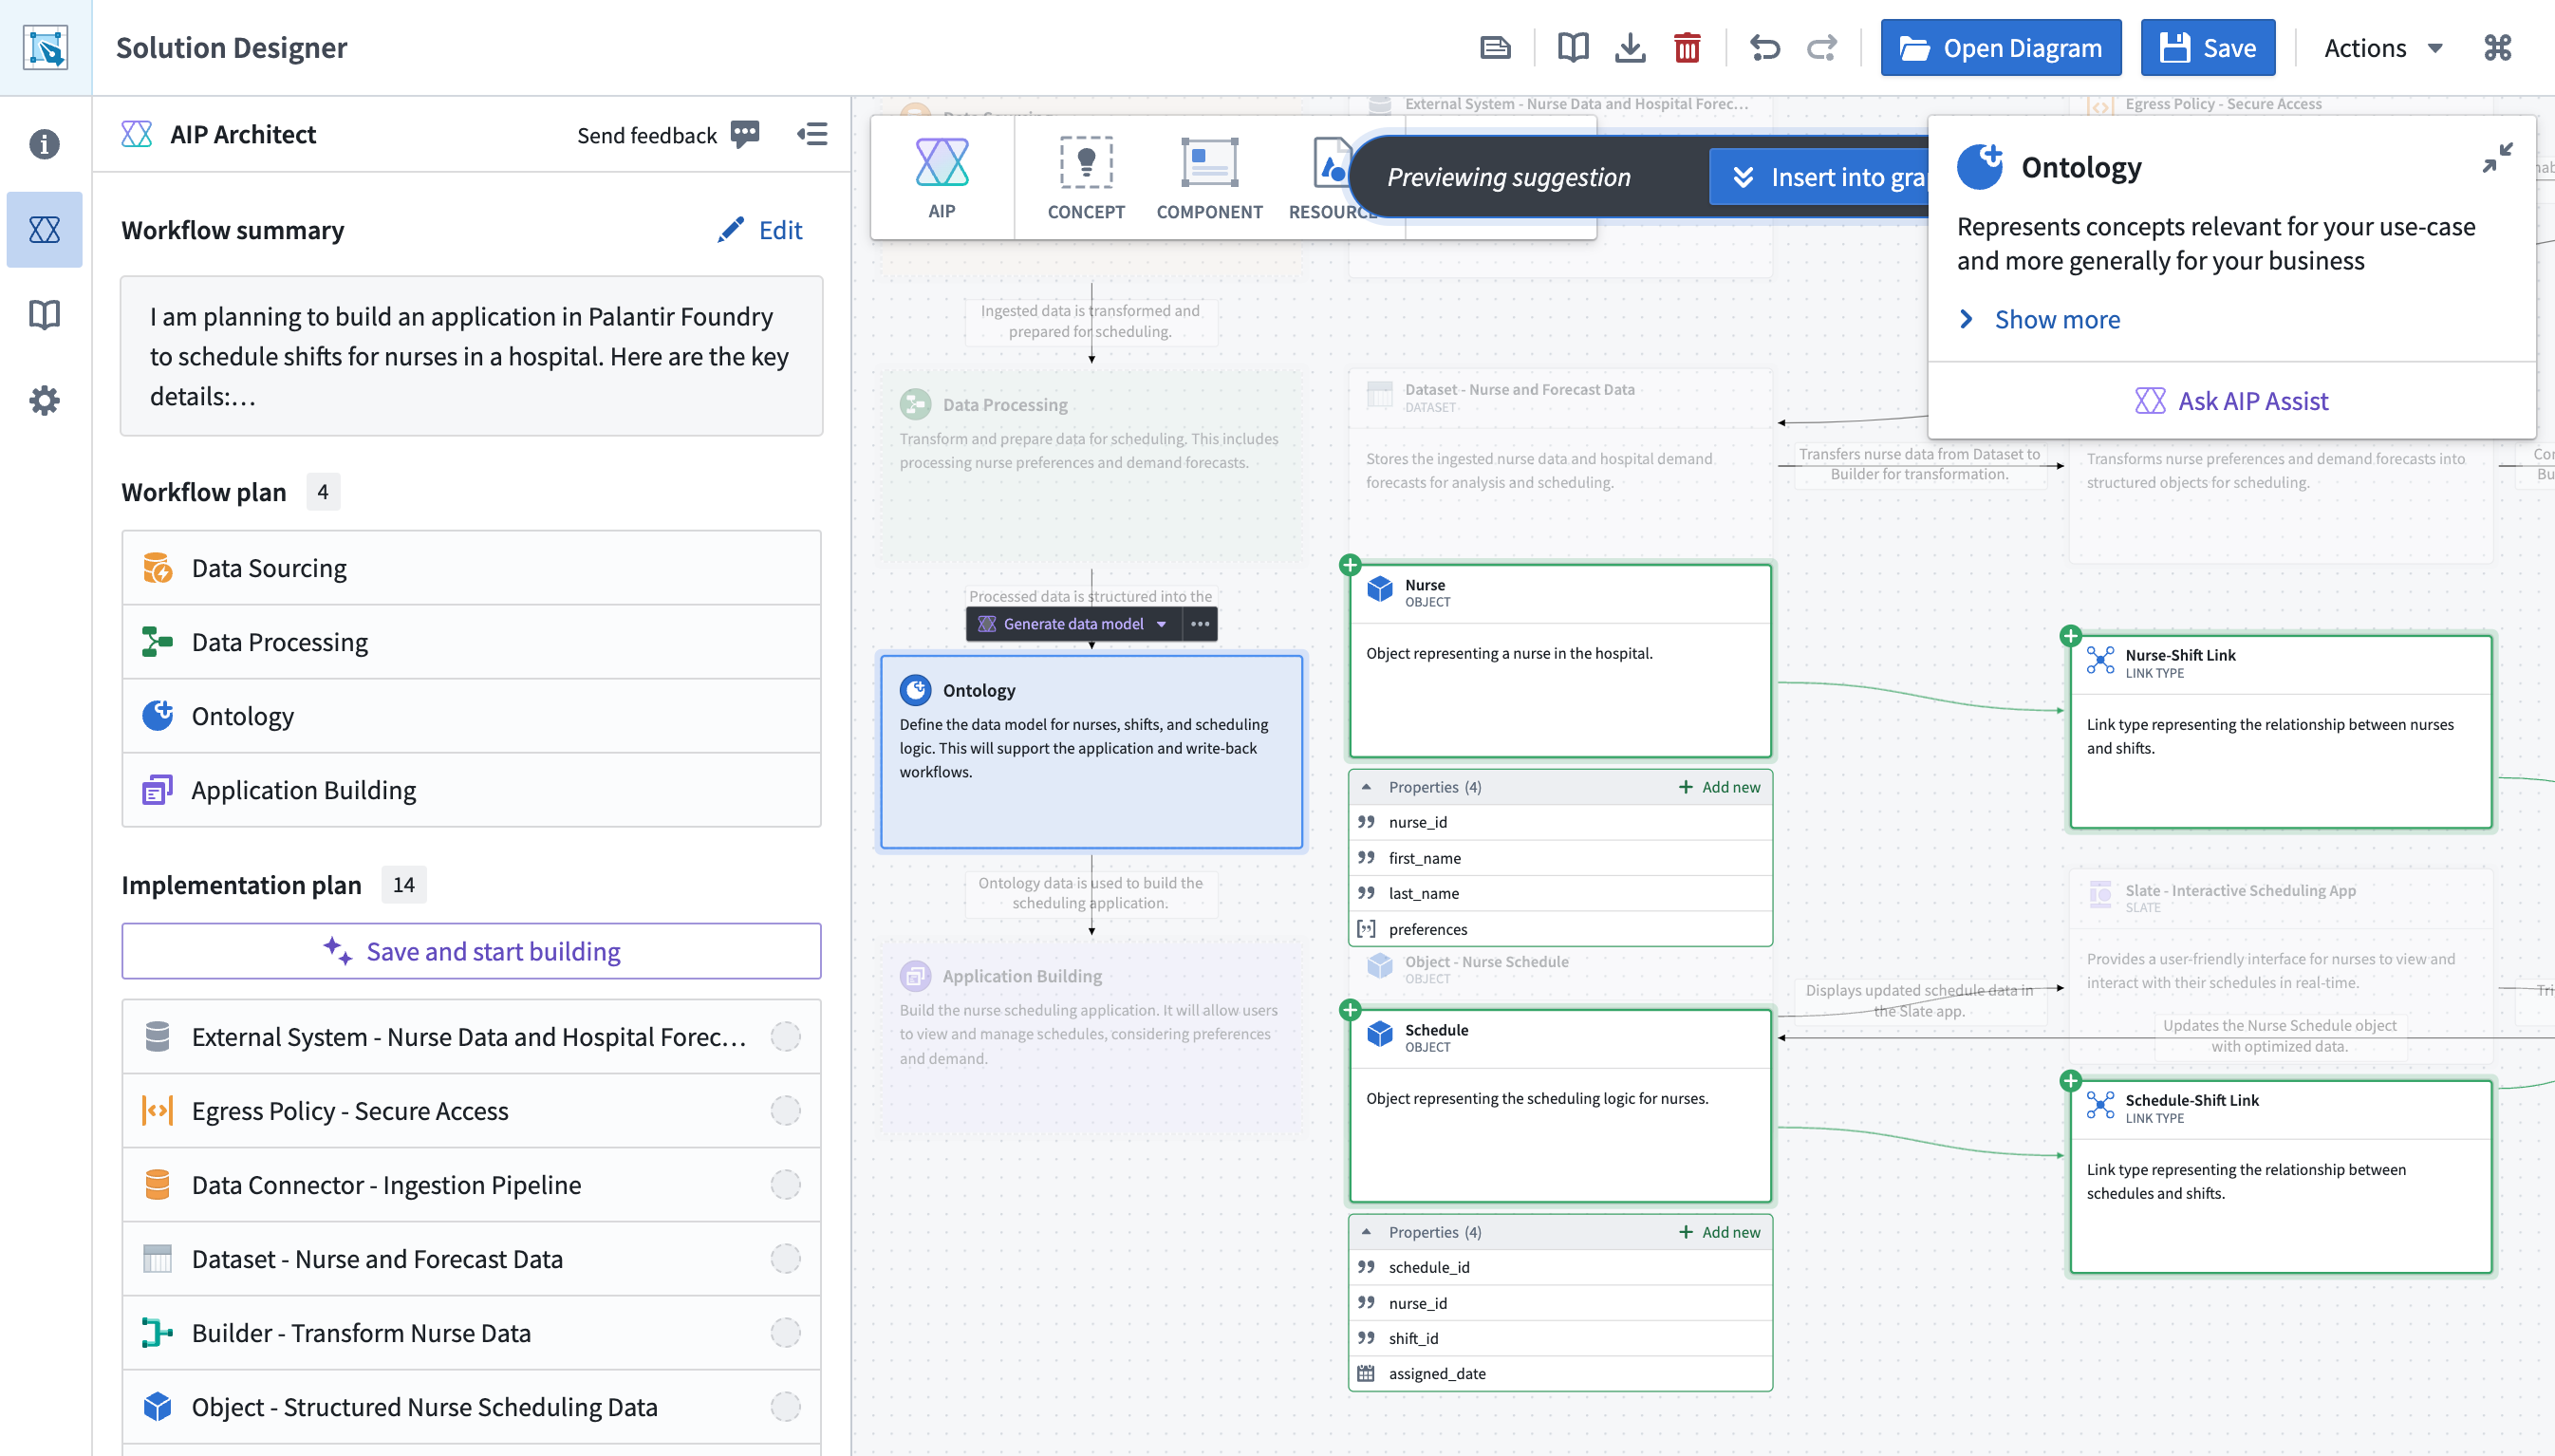Click the Ontology globe icon in panel
Screen dimensions: 2555x1456
coord(157,714)
